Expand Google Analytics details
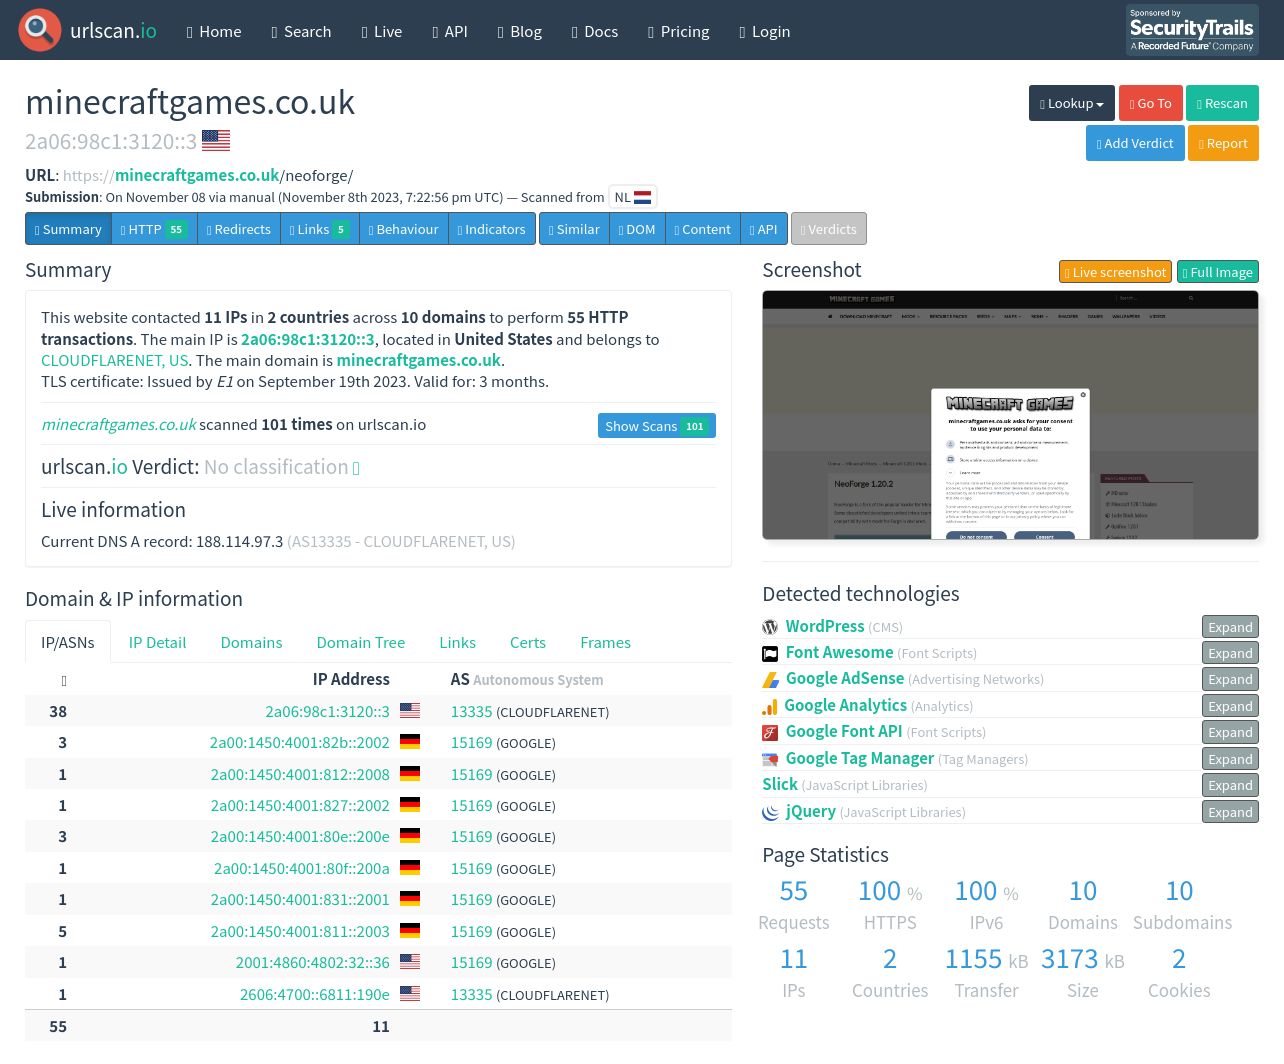 click(1230, 706)
